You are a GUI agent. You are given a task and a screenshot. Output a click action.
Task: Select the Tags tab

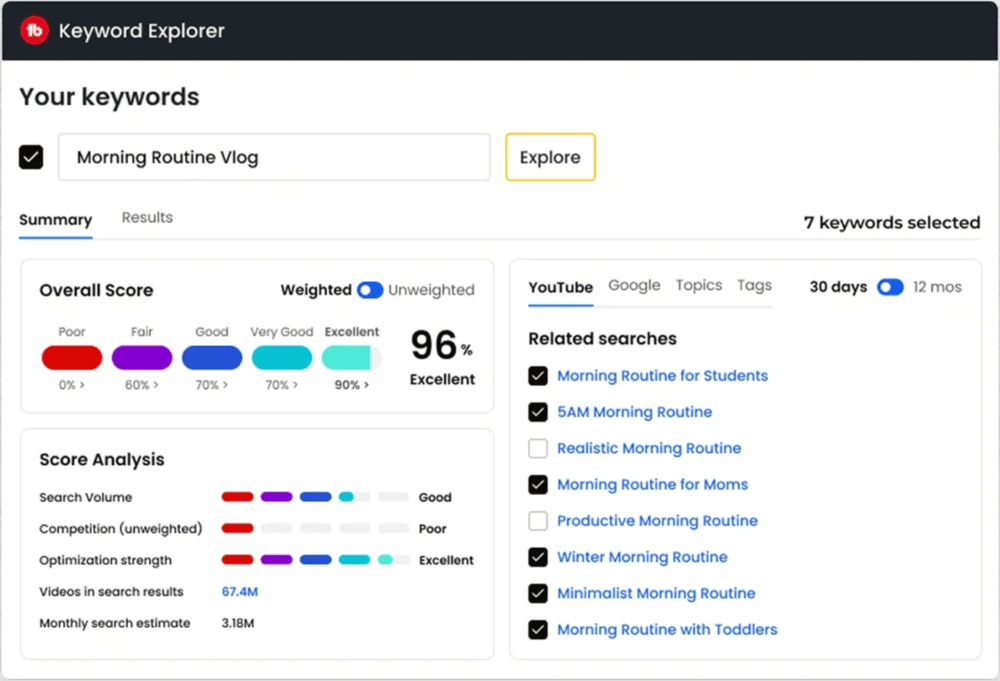(x=754, y=286)
